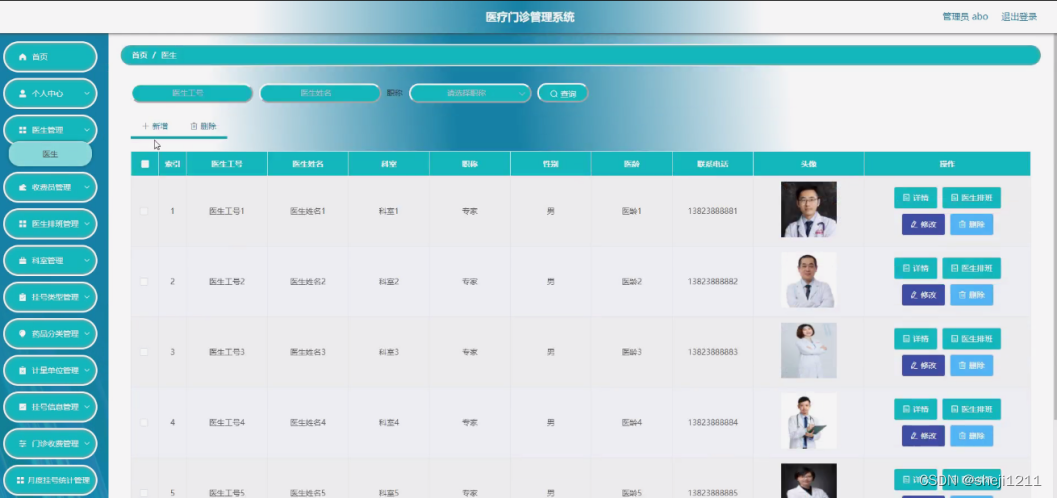Expand the 收费员管理 sidebar menu

pos(51,187)
